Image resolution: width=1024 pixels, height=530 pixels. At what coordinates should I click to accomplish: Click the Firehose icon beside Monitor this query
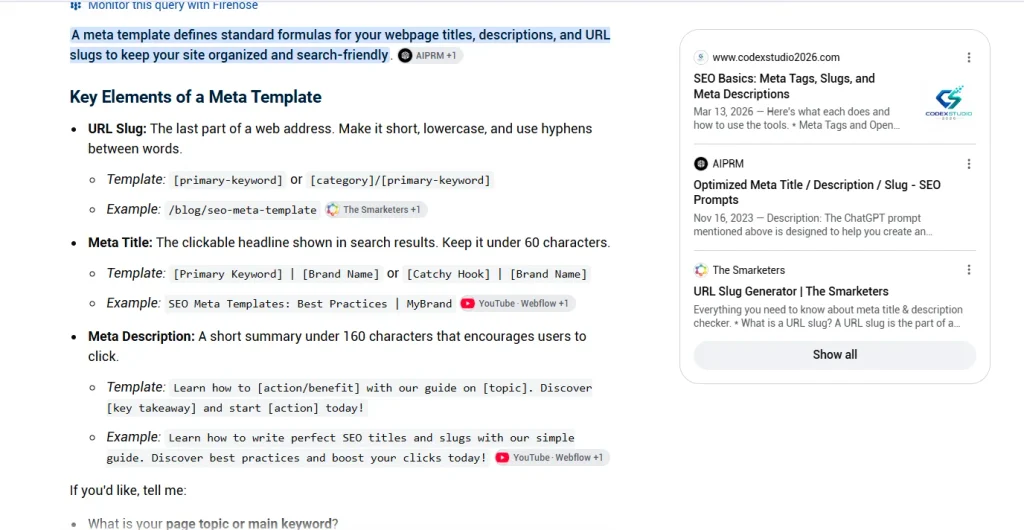tap(76, 5)
